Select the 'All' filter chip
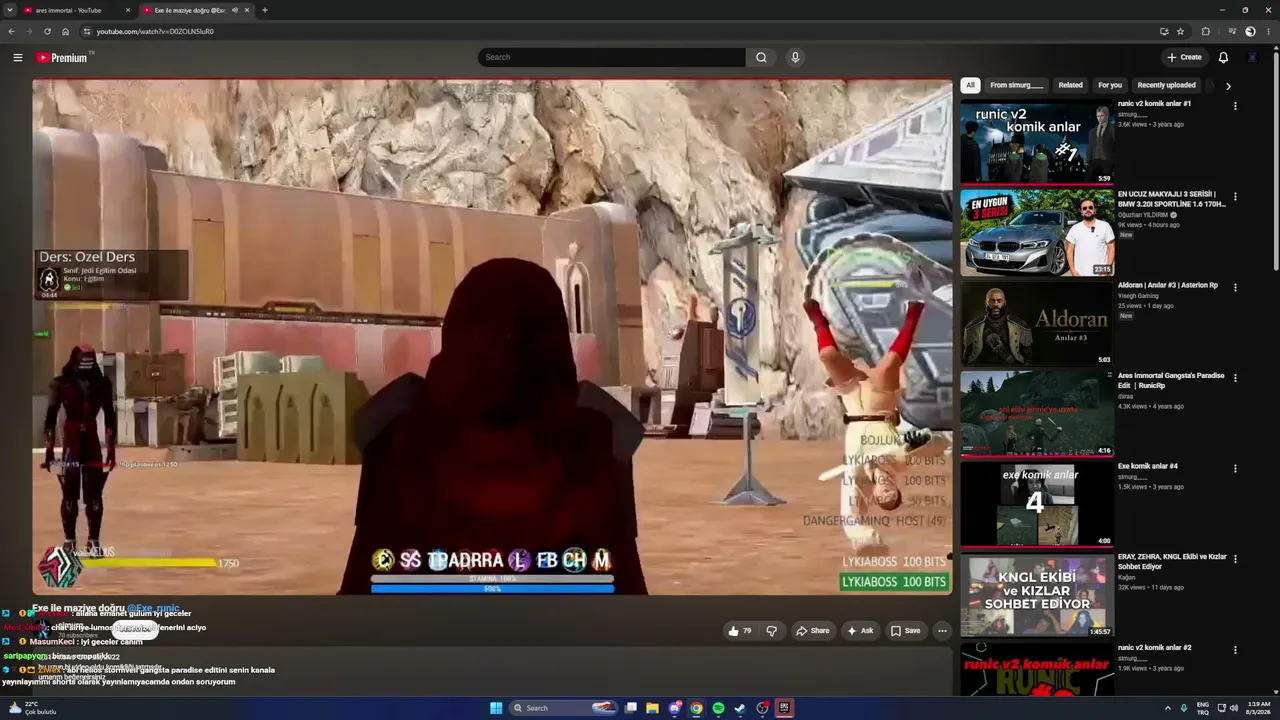The image size is (1280, 720). (970, 85)
